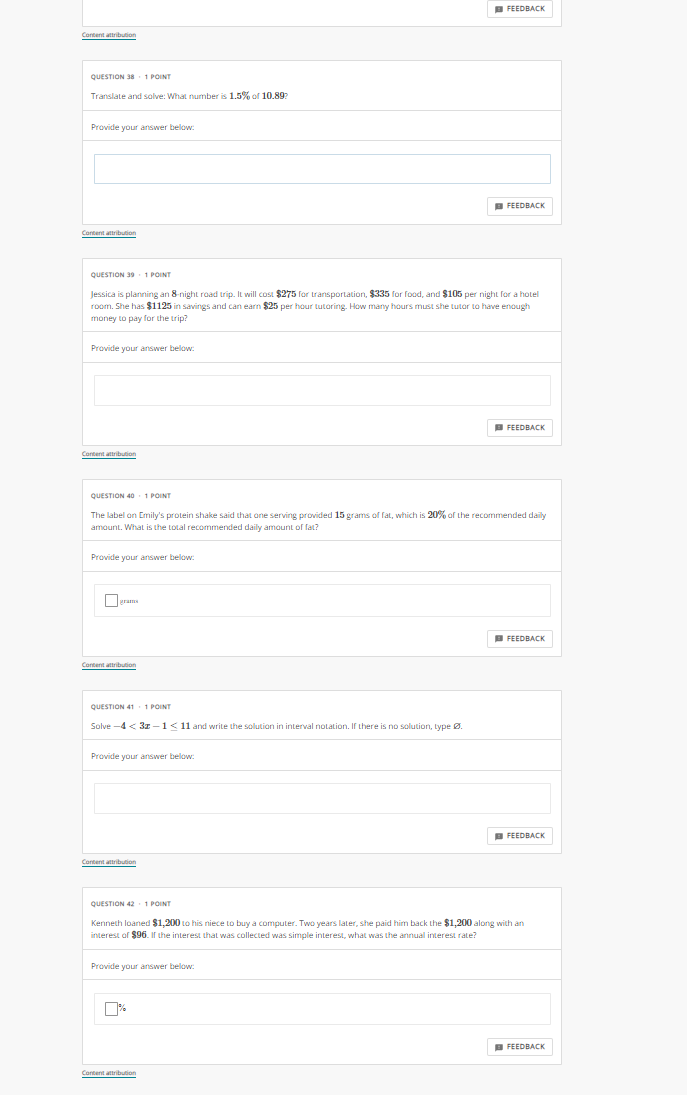
Task: Open Feedback for Question 42
Action: (x=519, y=1046)
